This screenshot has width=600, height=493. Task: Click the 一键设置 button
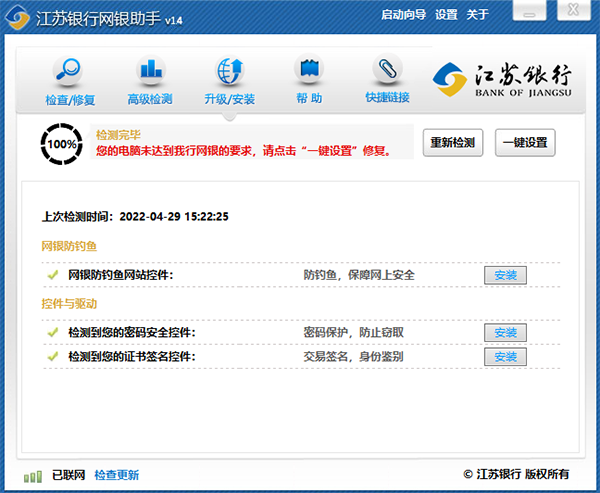pyautogui.click(x=525, y=143)
